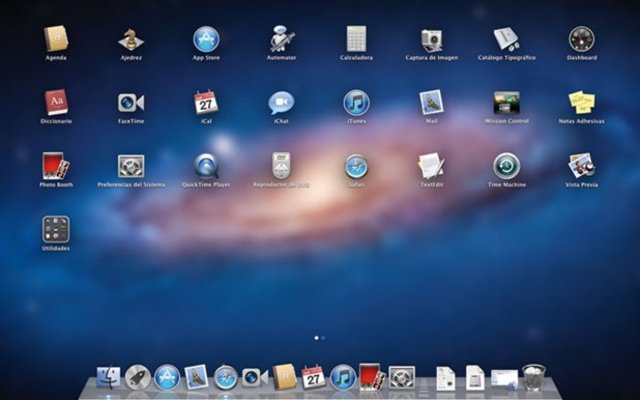Open the Trash in the Dock
The width and height of the screenshot is (640, 400).
coord(534,378)
